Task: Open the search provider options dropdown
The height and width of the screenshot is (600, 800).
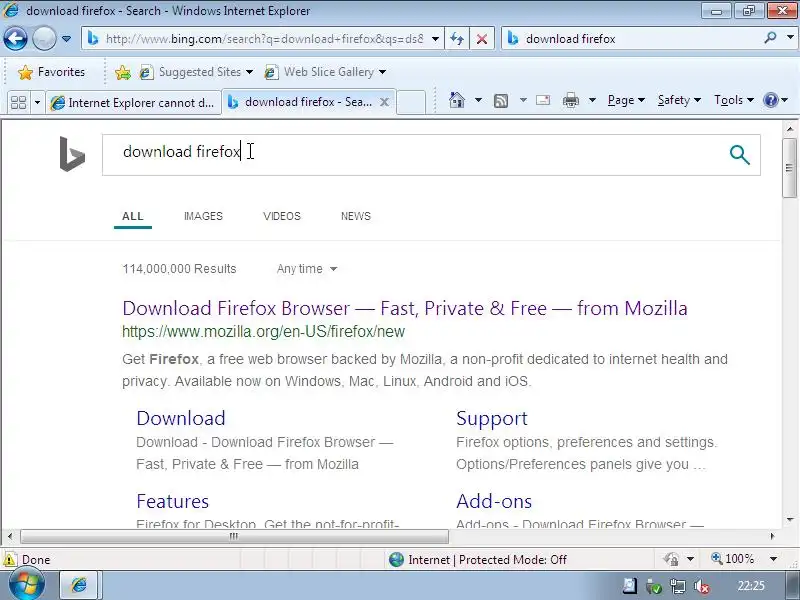Action: click(x=790, y=38)
